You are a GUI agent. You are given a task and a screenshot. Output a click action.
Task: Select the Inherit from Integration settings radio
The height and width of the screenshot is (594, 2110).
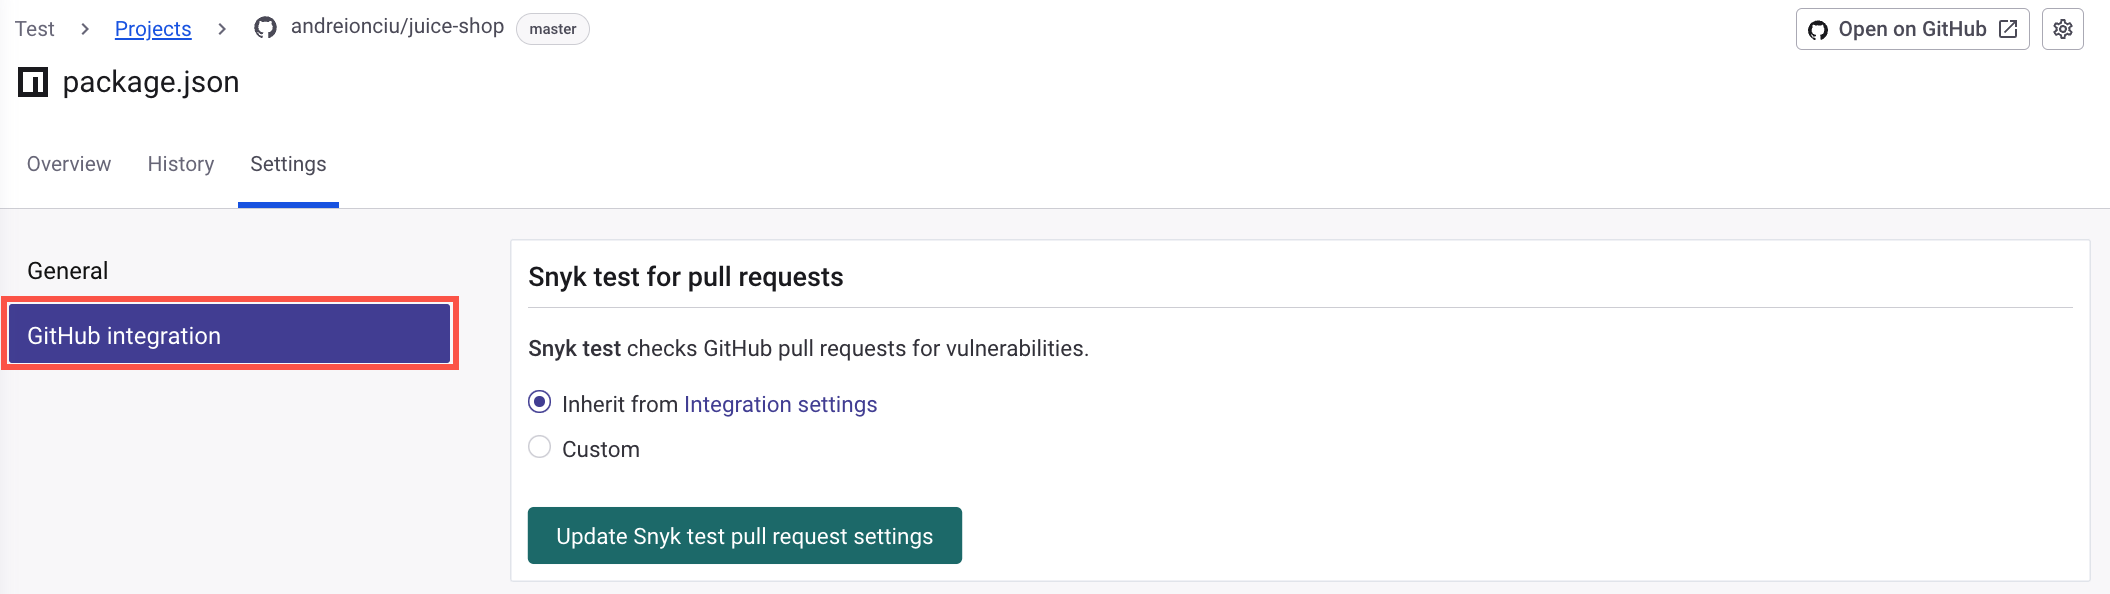tap(539, 402)
